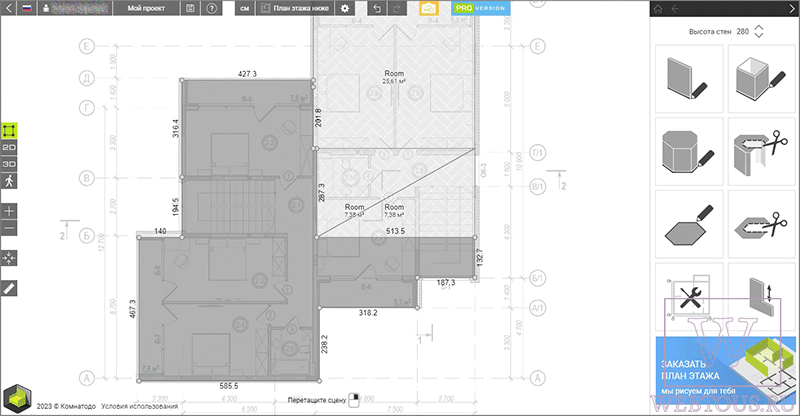
Task: Switch to 3D view mode
Action: point(9,164)
